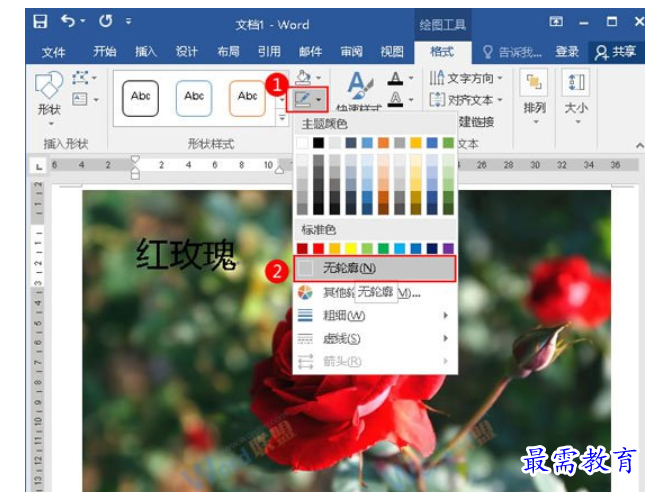This screenshot has height=492, width=645.
Task: Click the Shape Fill paint bucket icon
Action: click(304, 77)
